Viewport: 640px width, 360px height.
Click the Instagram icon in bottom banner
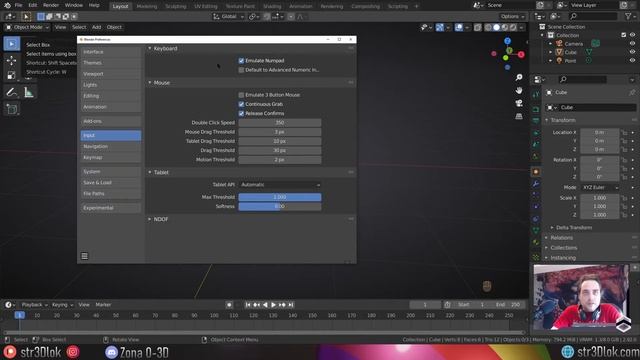tap(73, 352)
